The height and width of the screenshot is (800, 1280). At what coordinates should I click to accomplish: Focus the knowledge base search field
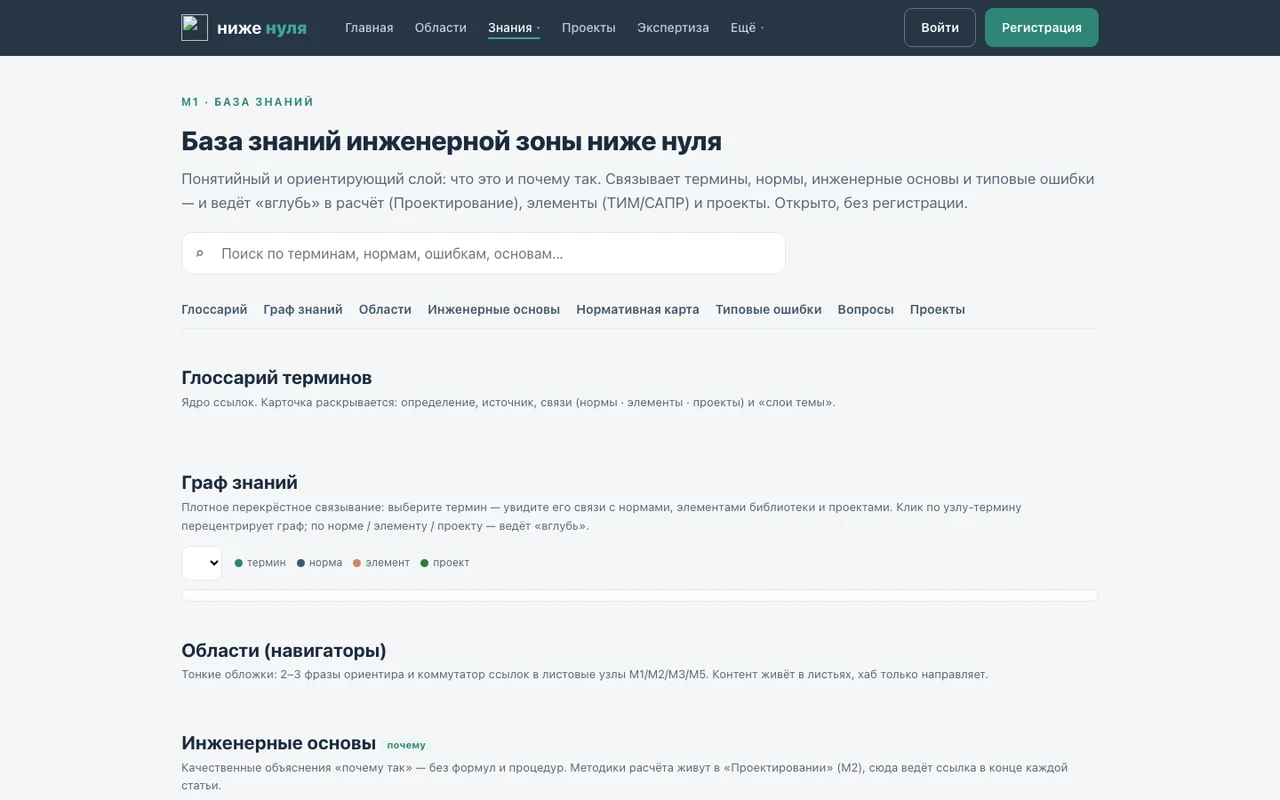point(483,254)
